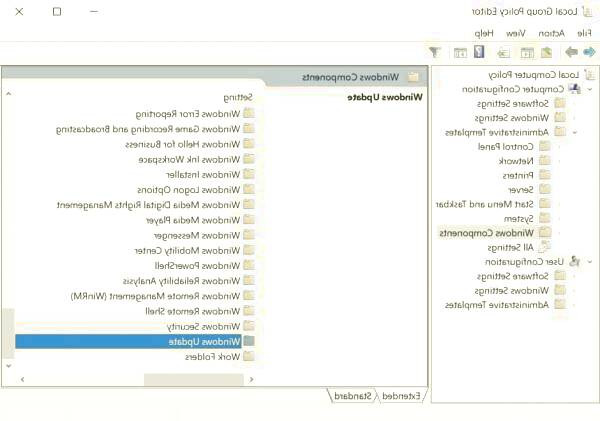This screenshot has height=421, width=600.
Task: Click the Filter funnel toolbar icon
Action: 435,52
